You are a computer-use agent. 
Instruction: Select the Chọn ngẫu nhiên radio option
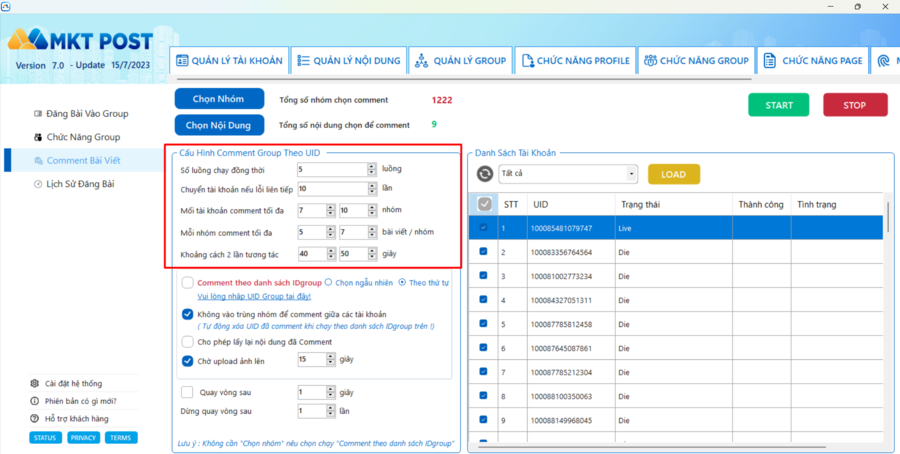click(328, 282)
